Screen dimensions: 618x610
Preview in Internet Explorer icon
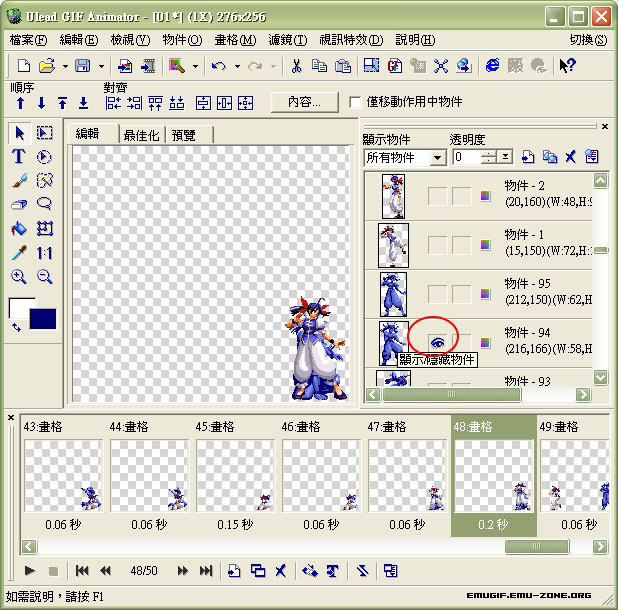(492, 65)
